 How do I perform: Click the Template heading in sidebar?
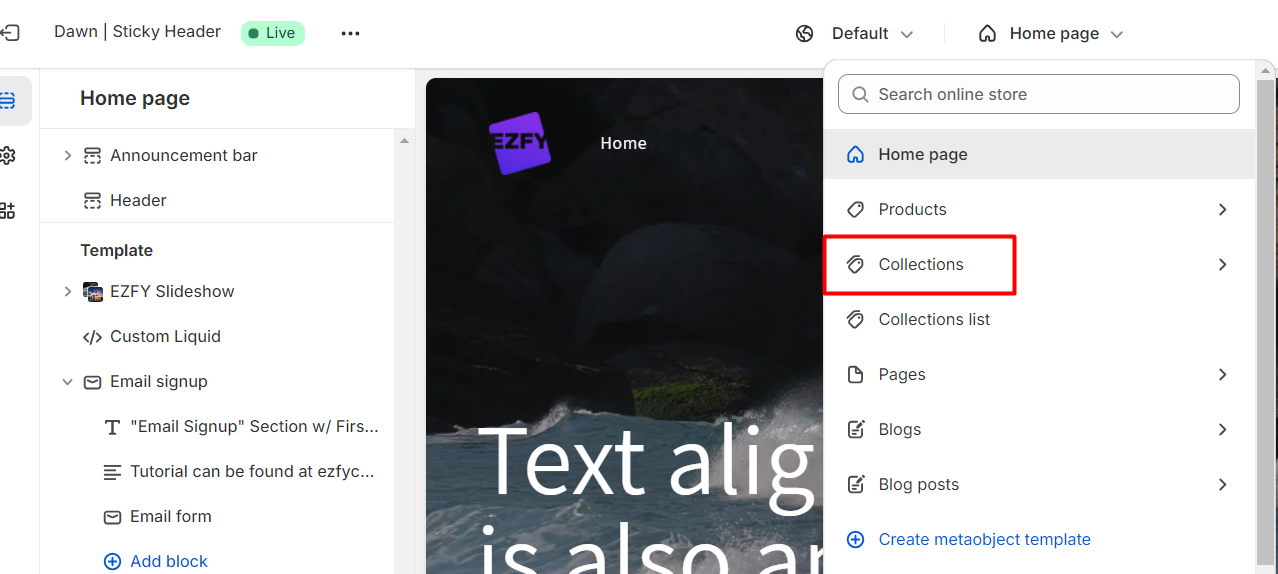(x=116, y=250)
